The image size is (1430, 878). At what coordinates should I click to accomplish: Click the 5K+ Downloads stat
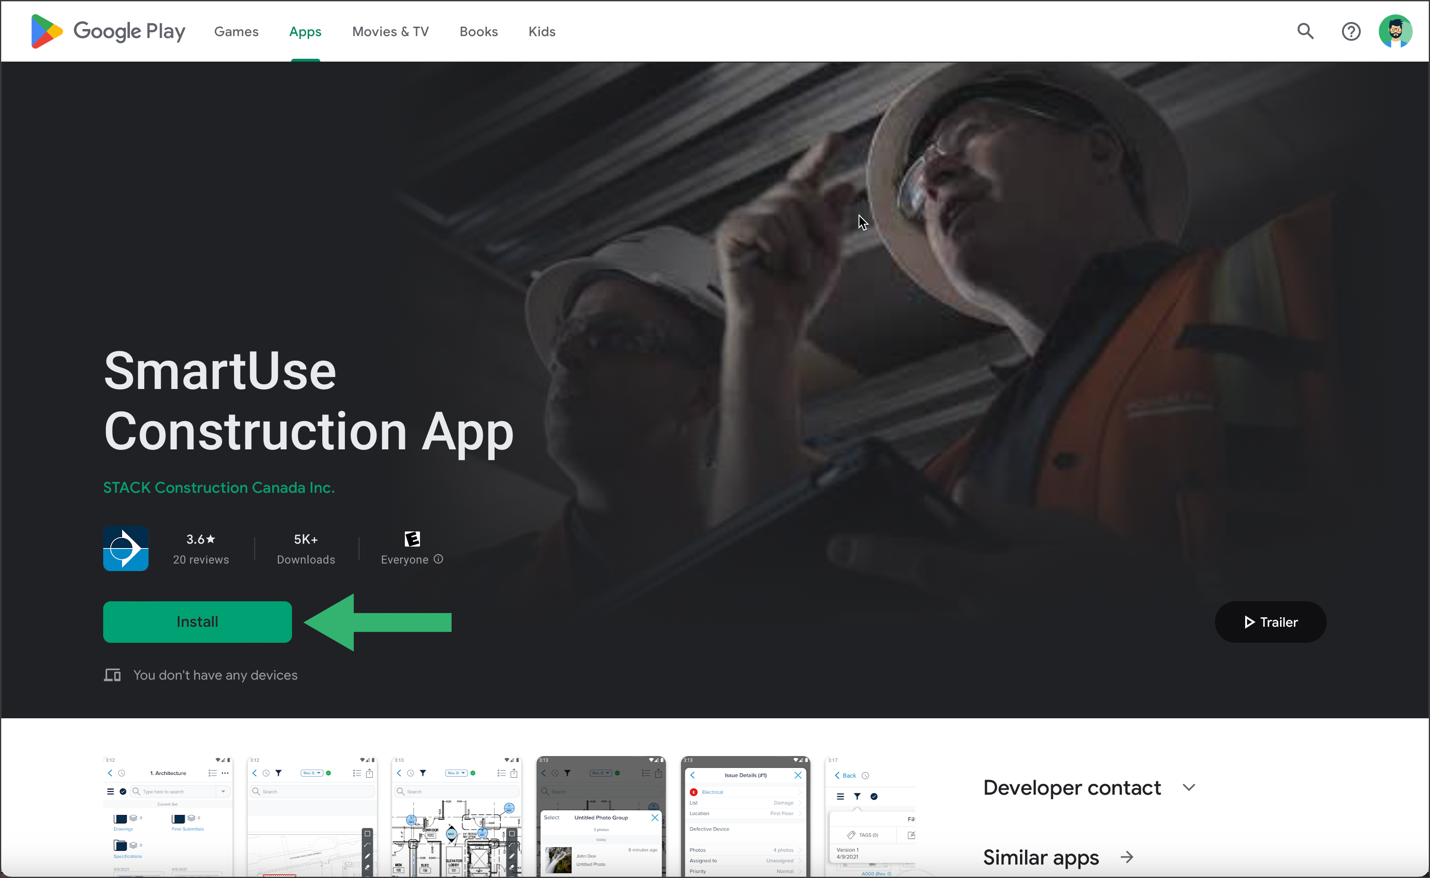tap(306, 549)
